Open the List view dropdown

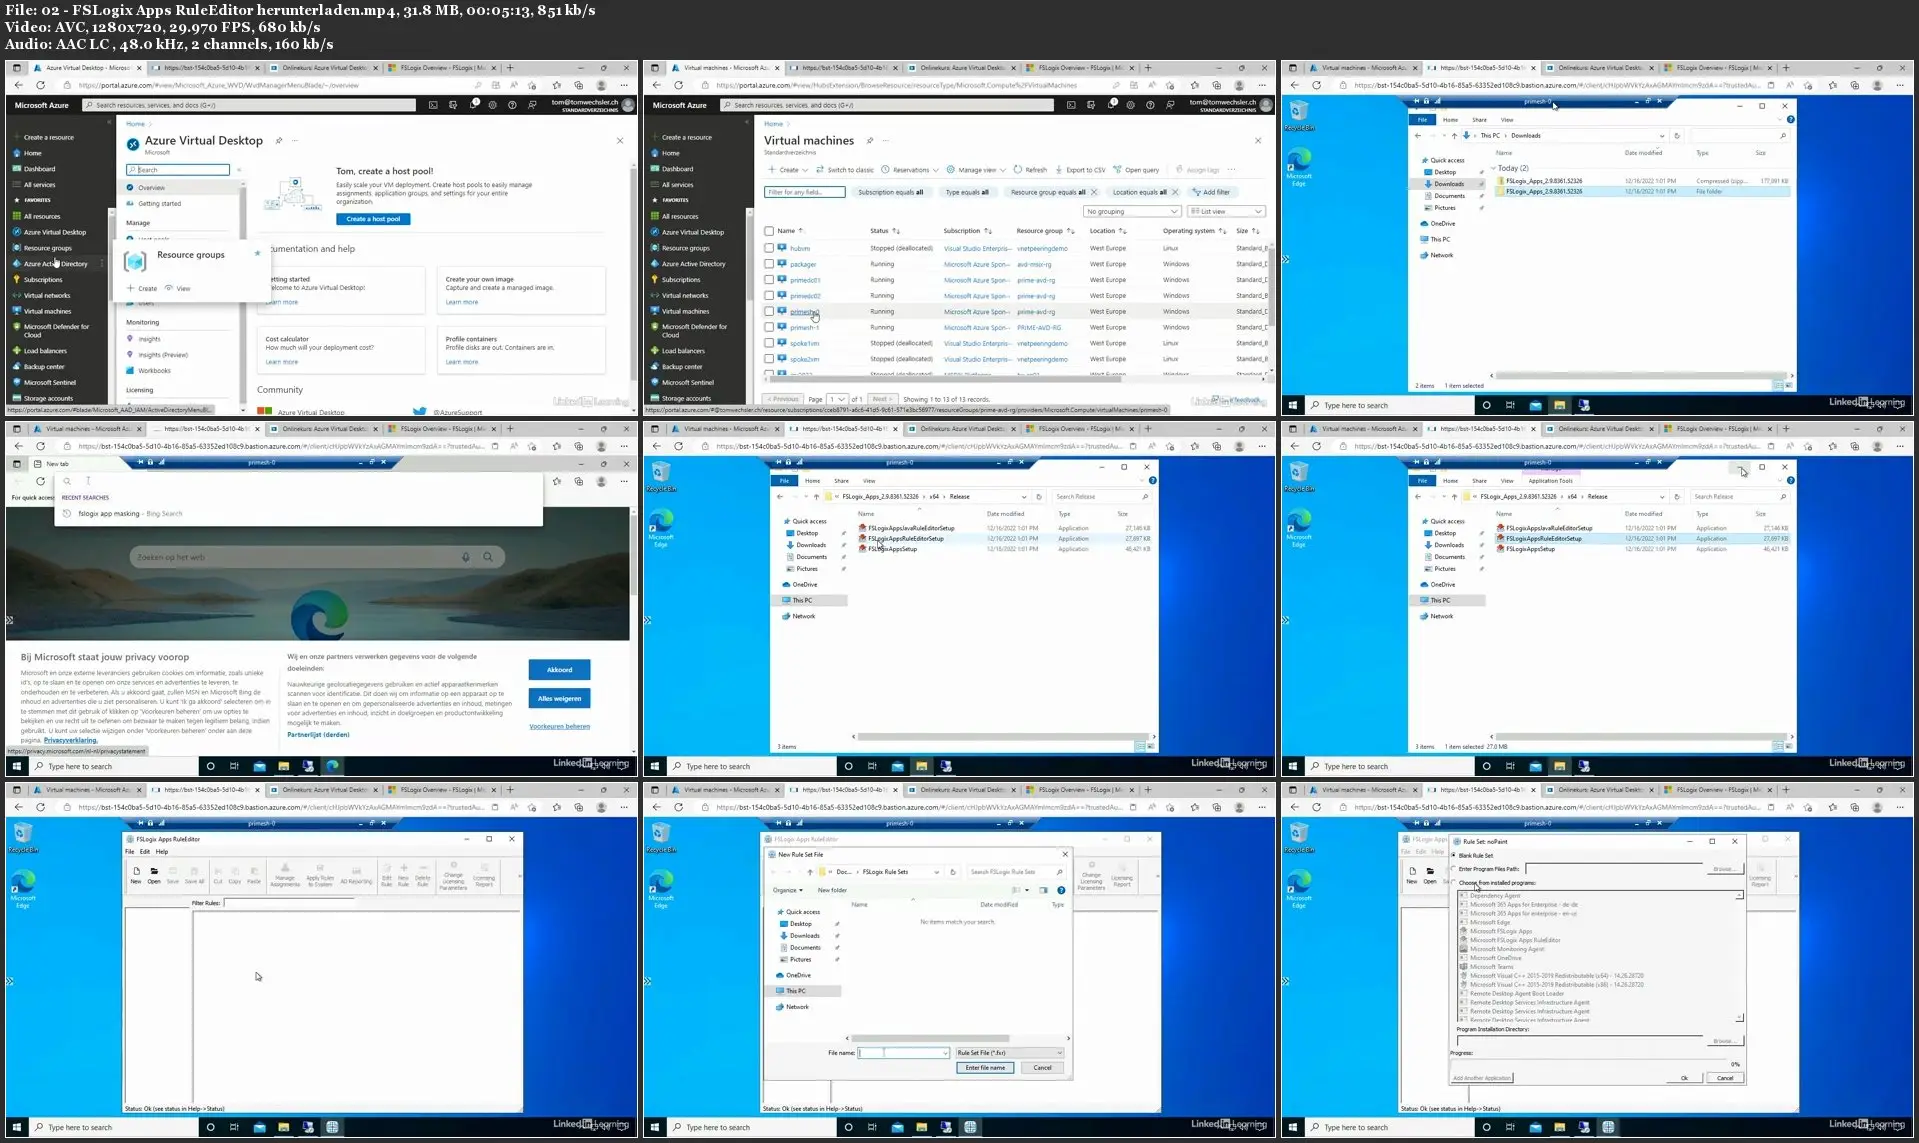1226,212
